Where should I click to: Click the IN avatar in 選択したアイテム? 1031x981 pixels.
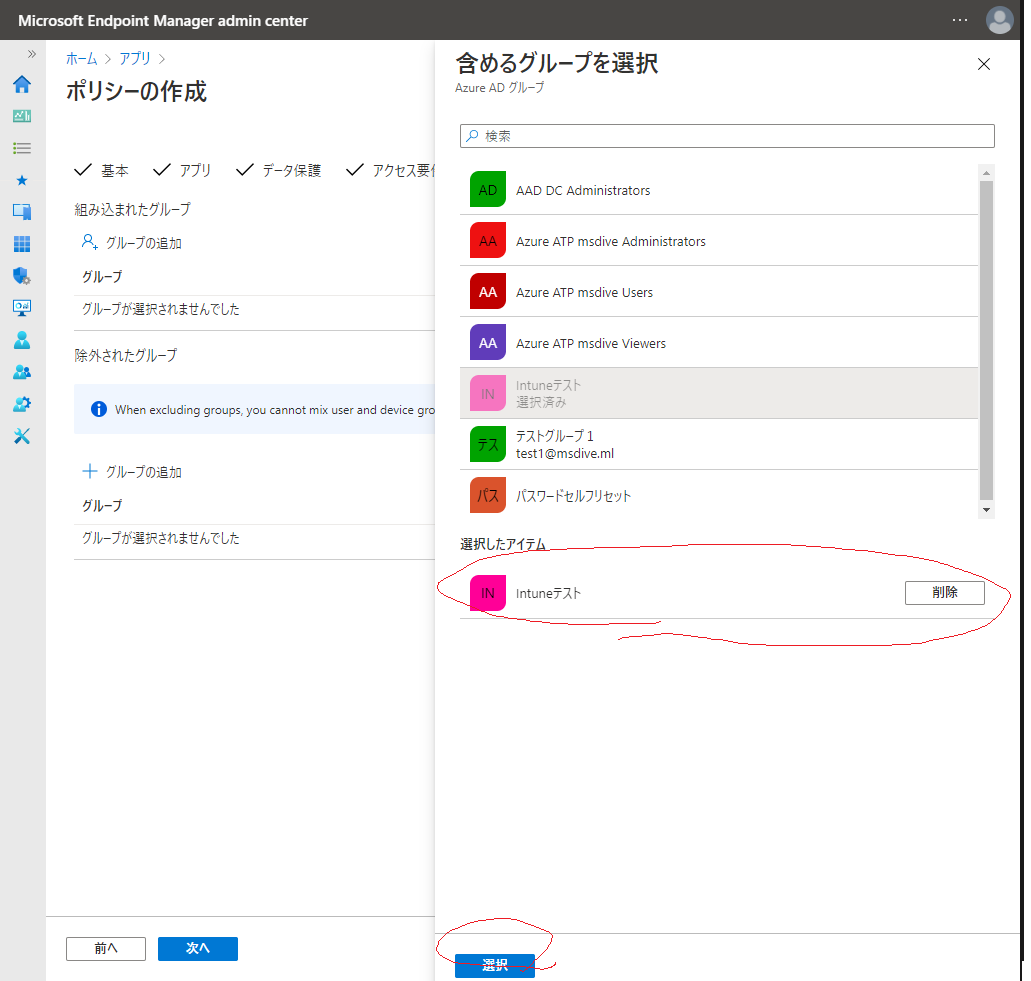tap(488, 593)
